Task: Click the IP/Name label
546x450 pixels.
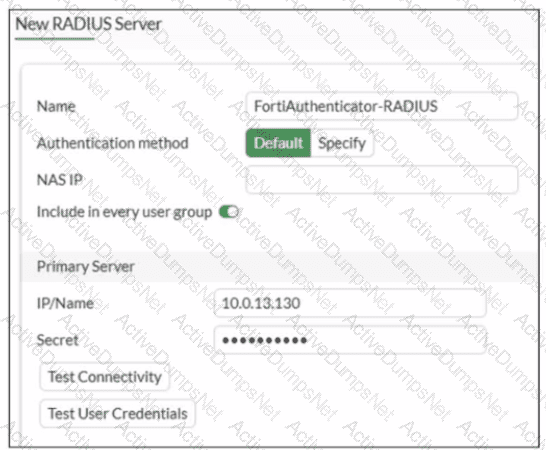Action: (x=65, y=303)
